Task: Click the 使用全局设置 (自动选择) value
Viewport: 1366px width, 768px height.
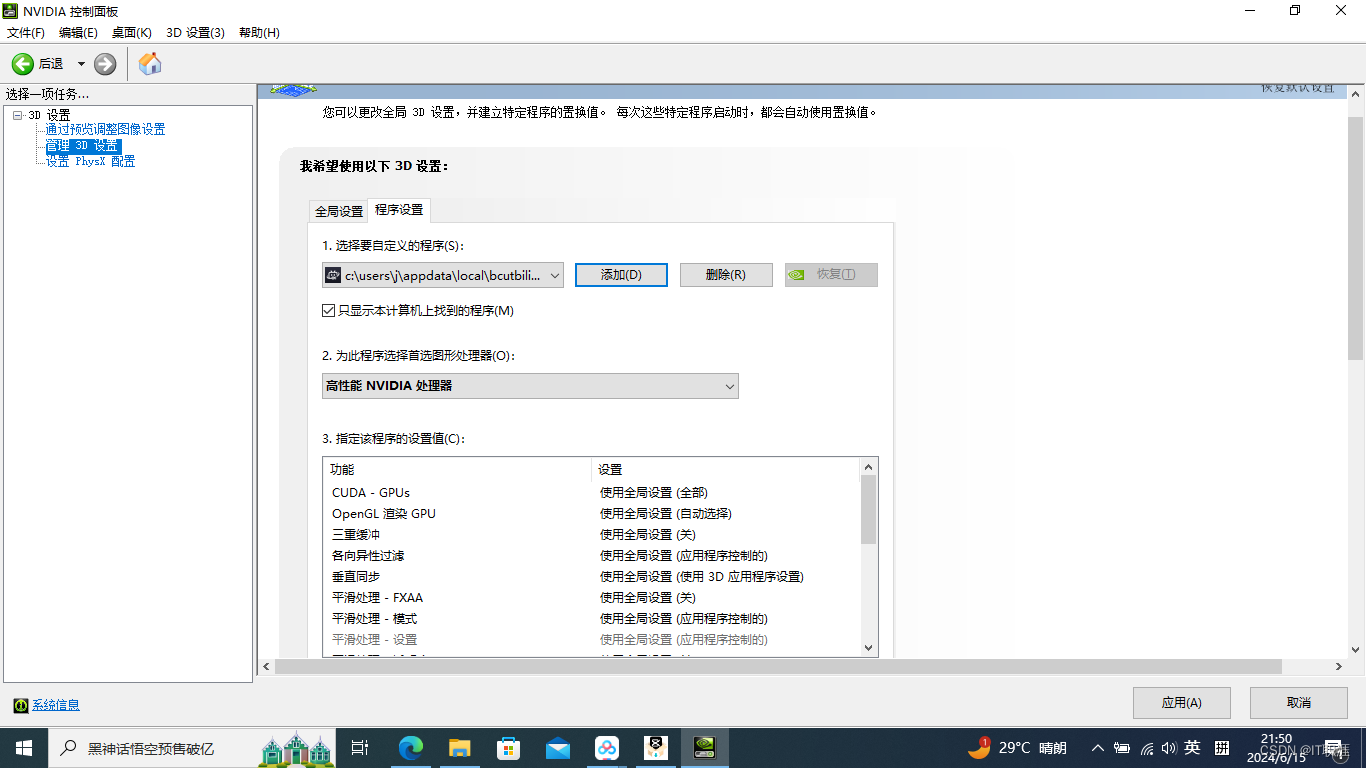Action: 665,514
